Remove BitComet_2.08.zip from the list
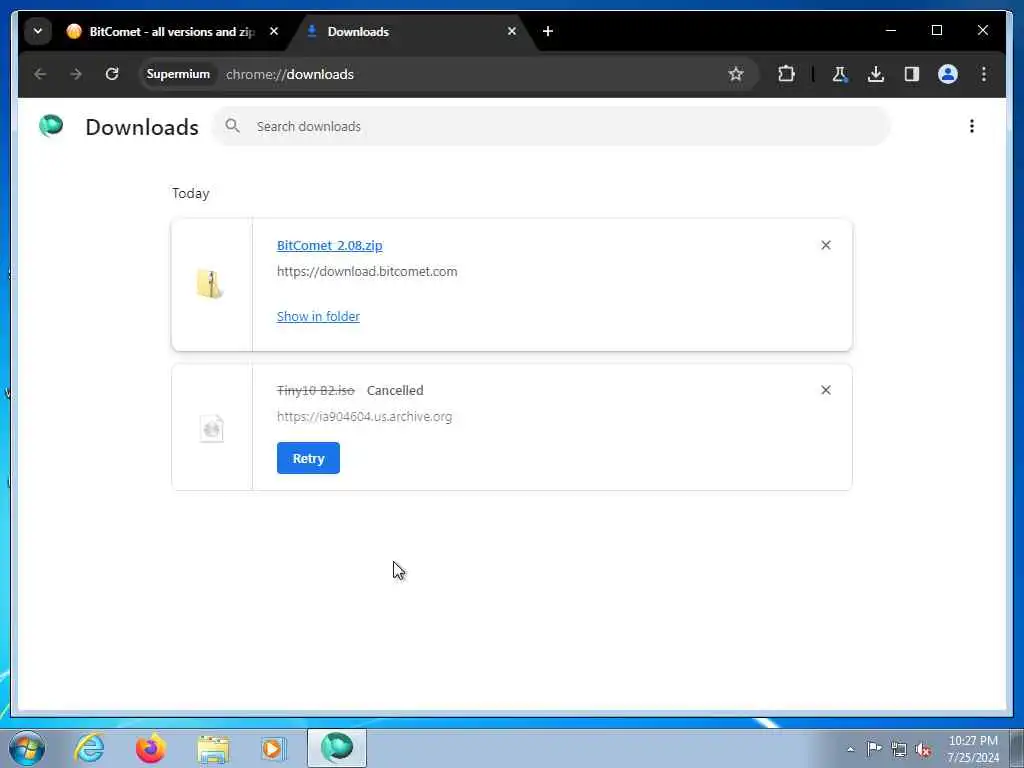 [825, 245]
